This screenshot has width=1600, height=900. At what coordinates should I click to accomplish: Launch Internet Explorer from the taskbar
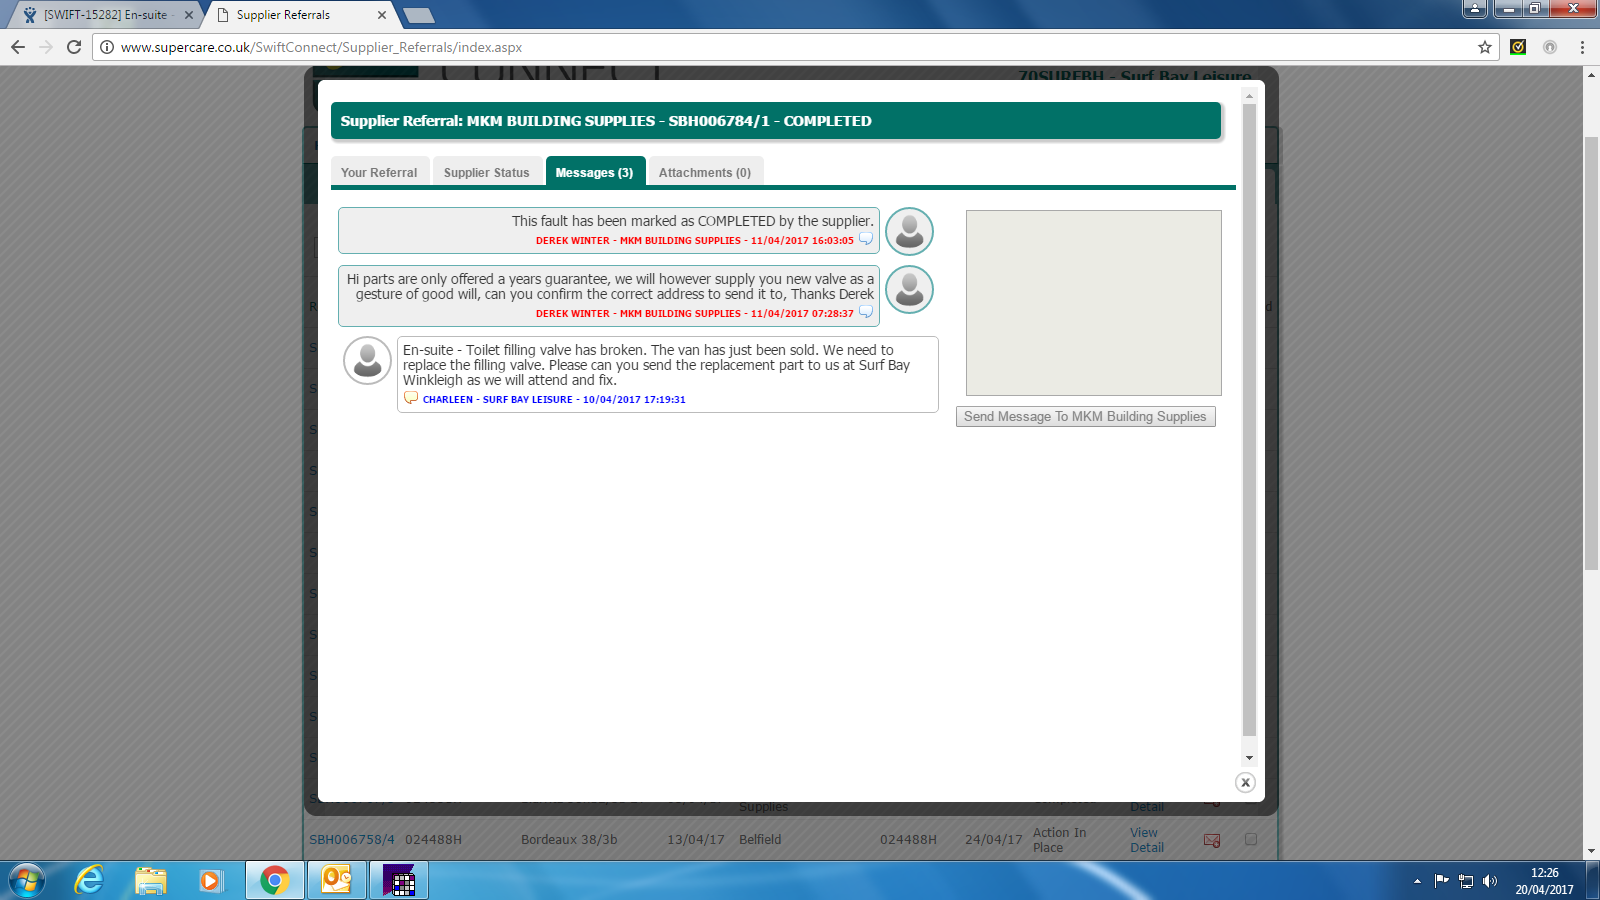(x=90, y=881)
